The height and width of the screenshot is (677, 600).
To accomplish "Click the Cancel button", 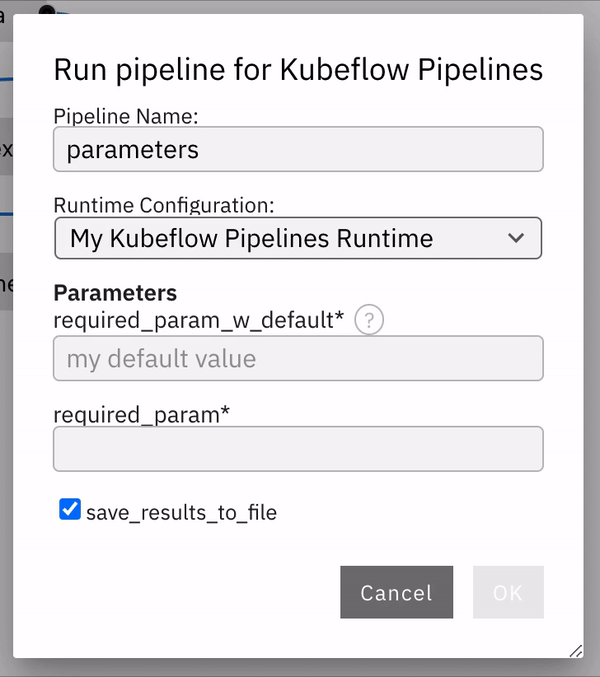I will [x=397, y=592].
